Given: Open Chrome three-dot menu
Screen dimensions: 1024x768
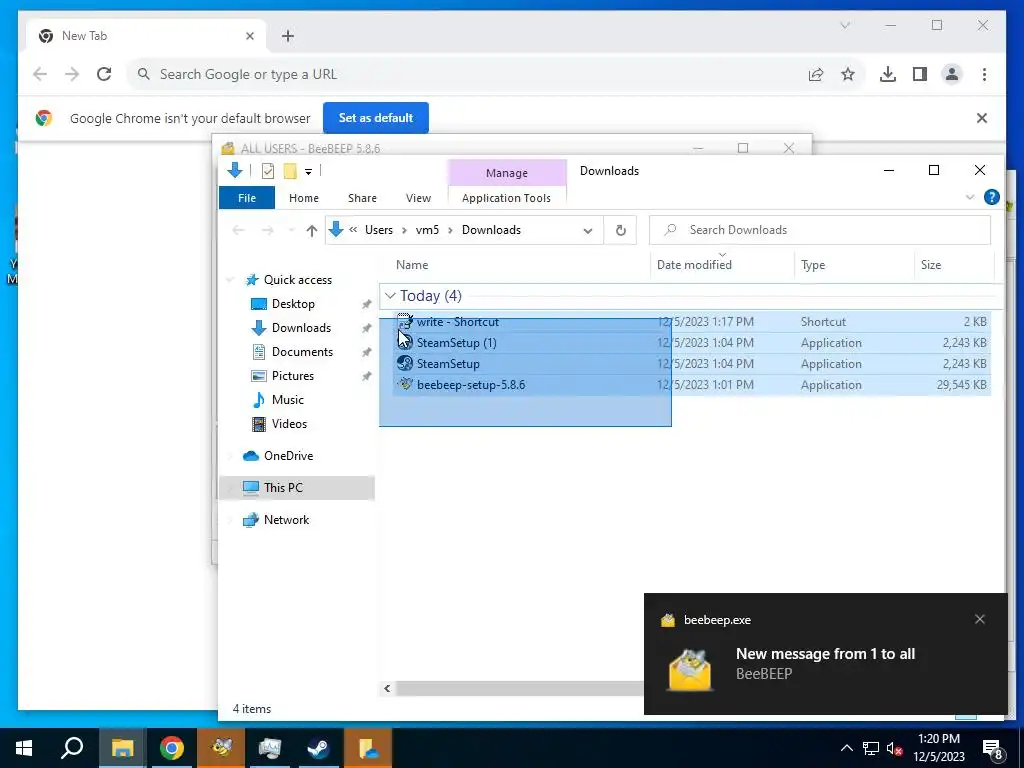Looking at the screenshot, I should pos(984,74).
